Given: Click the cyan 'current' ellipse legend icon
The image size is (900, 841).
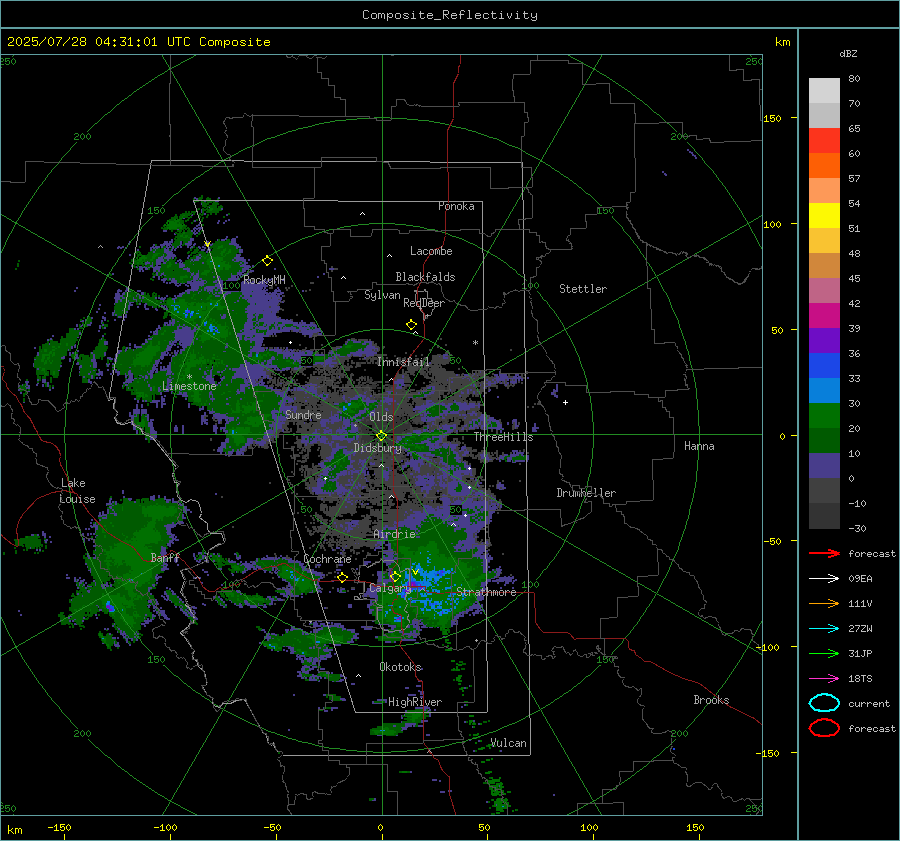Looking at the screenshot, I should coord(824,703).
